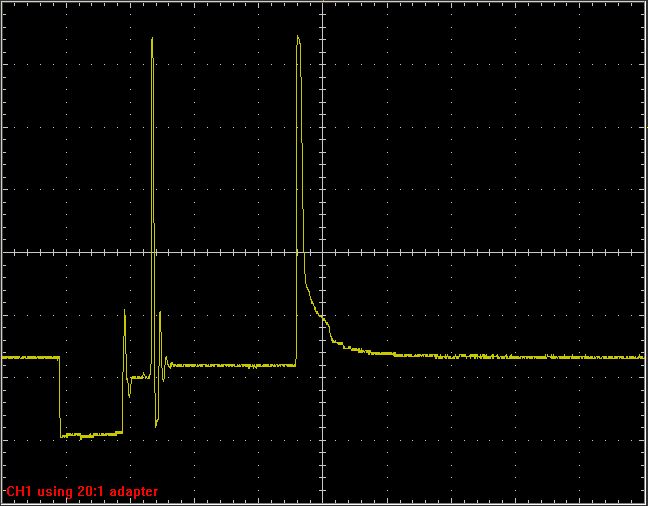Select the peak of the second tall spike

coord(298,38)
